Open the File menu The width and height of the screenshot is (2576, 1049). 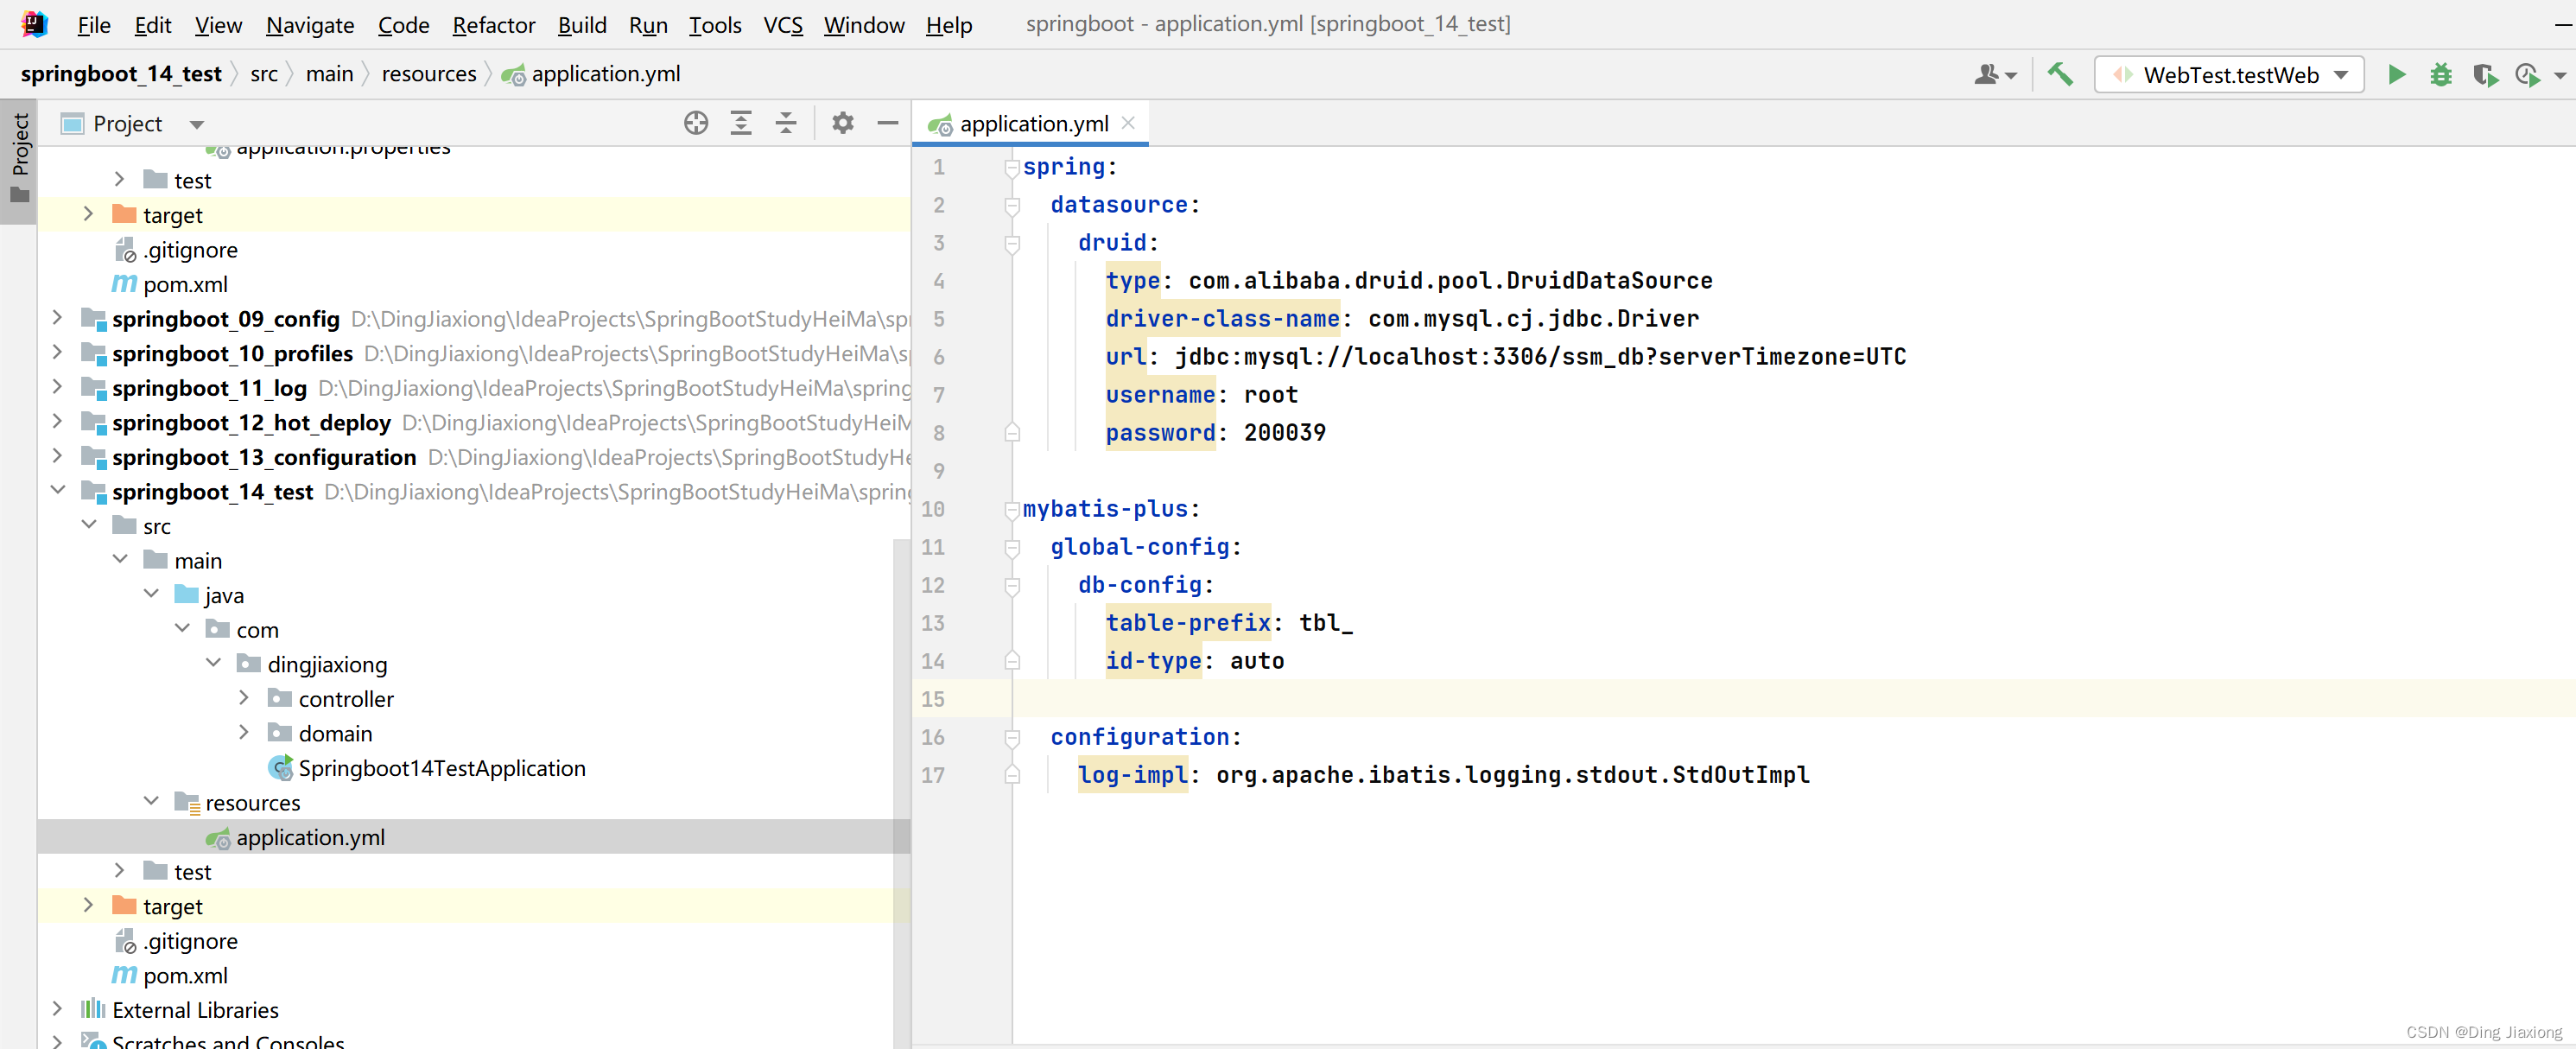94,24
